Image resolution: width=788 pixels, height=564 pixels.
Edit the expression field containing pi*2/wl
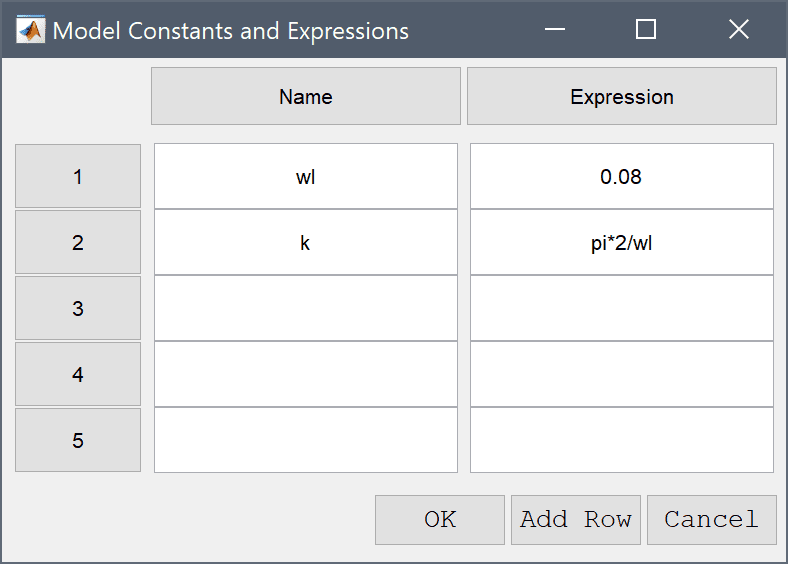click(x=622, y=242)
